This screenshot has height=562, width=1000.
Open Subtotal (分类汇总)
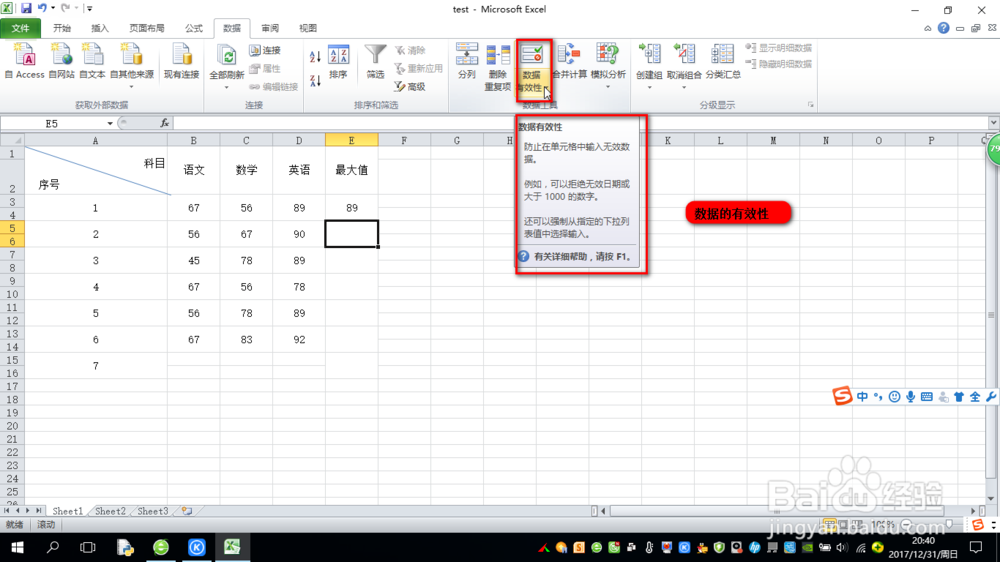(x=723, y=62)
